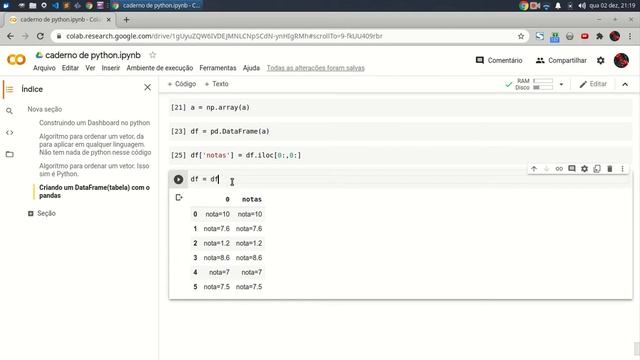Close the Índice panel
The width and height of the screenshot is (640, 360).
[147, 87]
